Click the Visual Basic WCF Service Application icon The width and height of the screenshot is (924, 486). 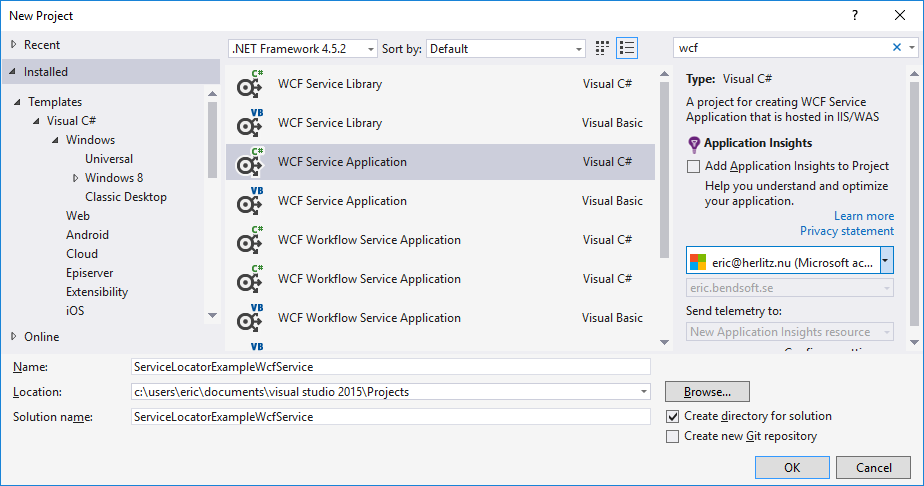[x=249, y=202]
